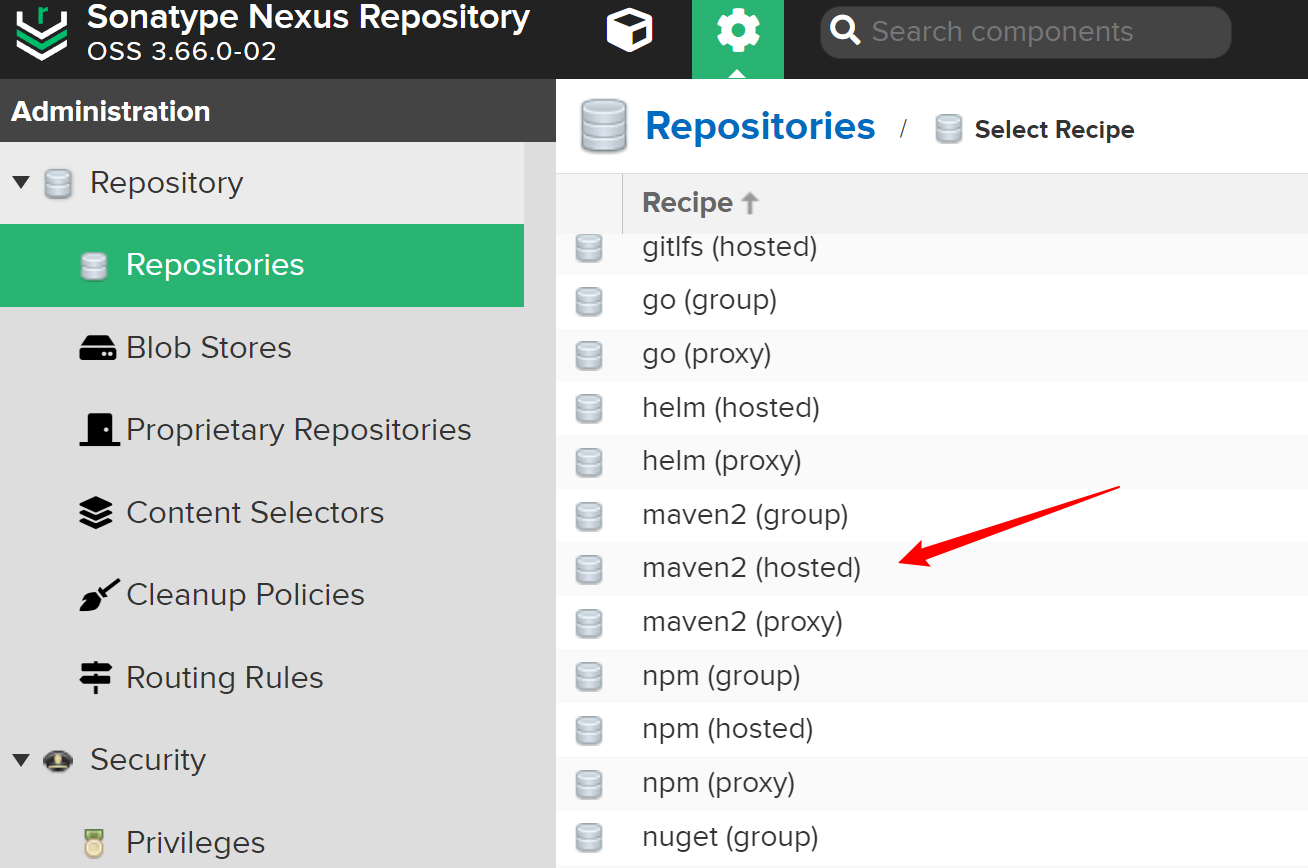
Task: Click the Select Recipe breadcrumb text
Action: [x=1054, y=129]
